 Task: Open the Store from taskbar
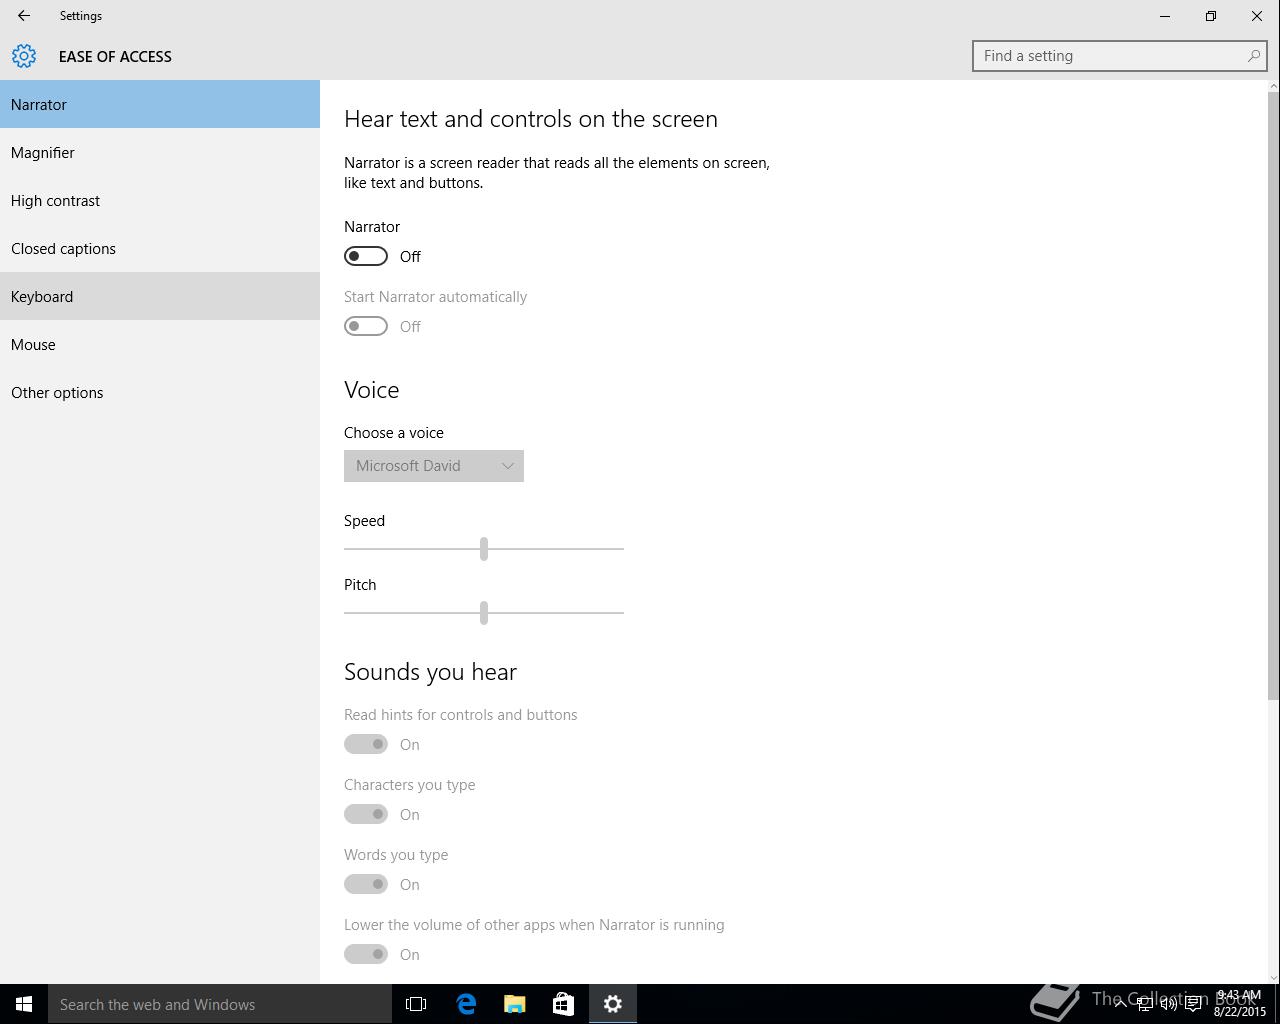(x=564, y=1004)
